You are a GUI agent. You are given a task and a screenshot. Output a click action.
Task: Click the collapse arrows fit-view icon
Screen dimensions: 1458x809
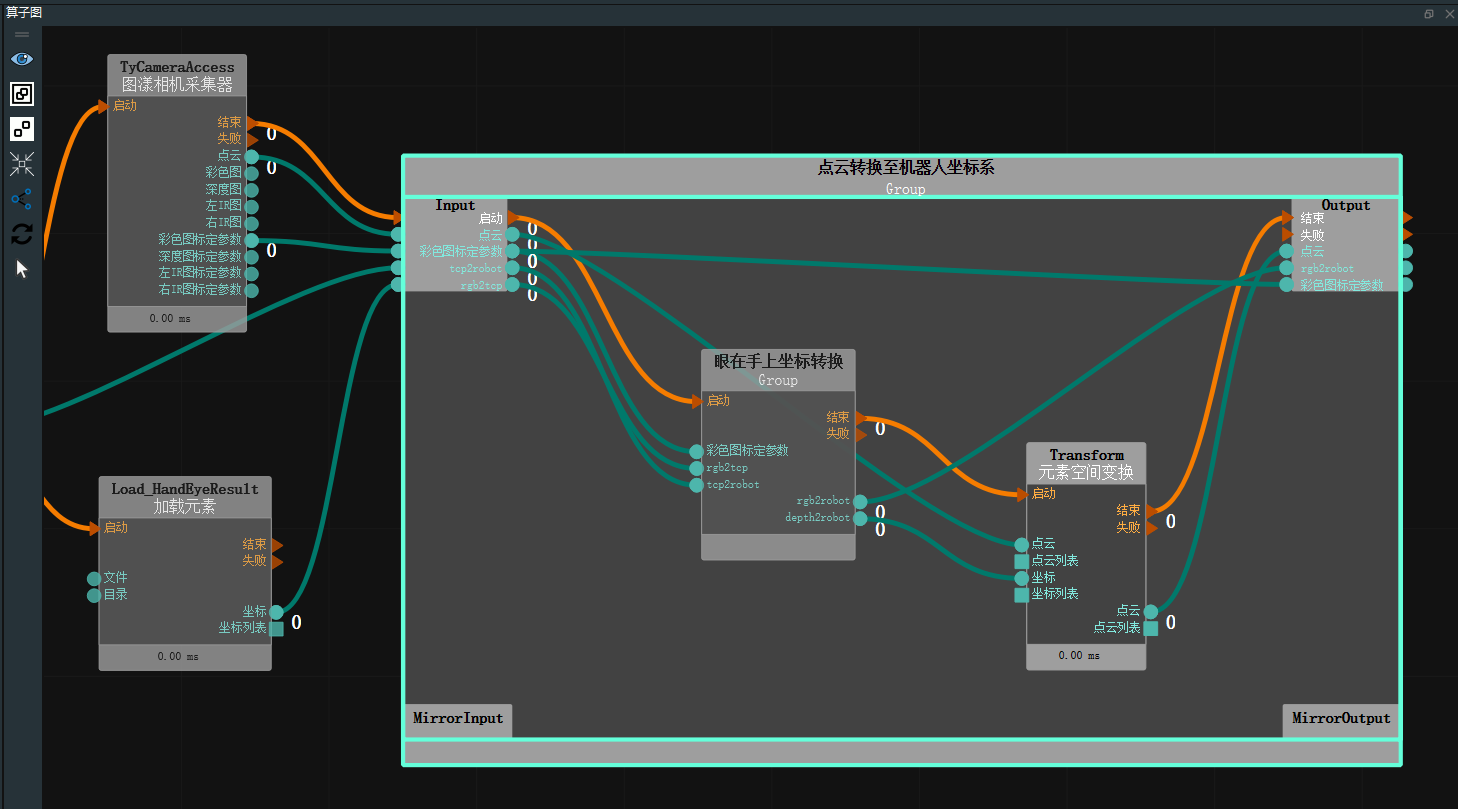[x=22, y=164]
